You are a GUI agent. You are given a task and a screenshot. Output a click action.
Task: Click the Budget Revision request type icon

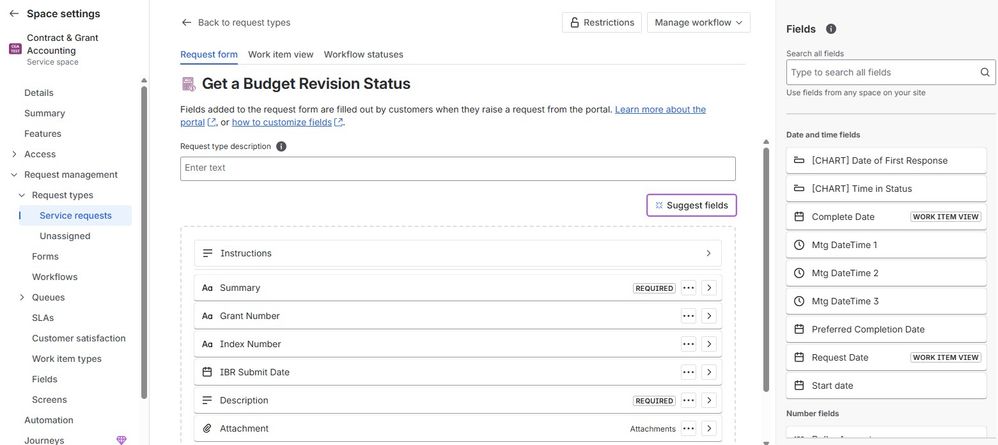click(x=188, y=84)
